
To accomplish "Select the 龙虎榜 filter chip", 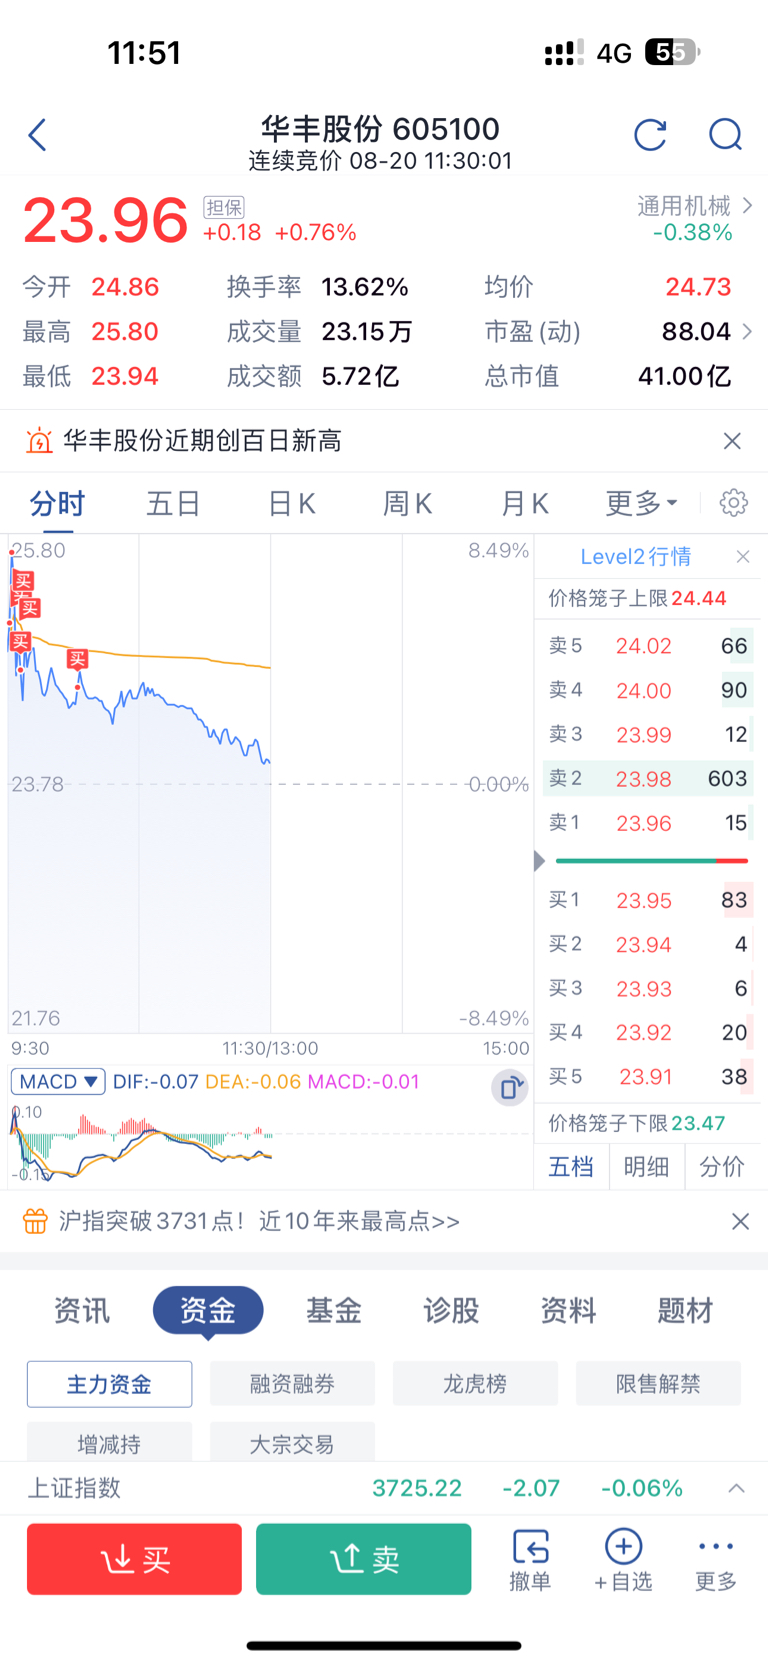I will 475,1384.
